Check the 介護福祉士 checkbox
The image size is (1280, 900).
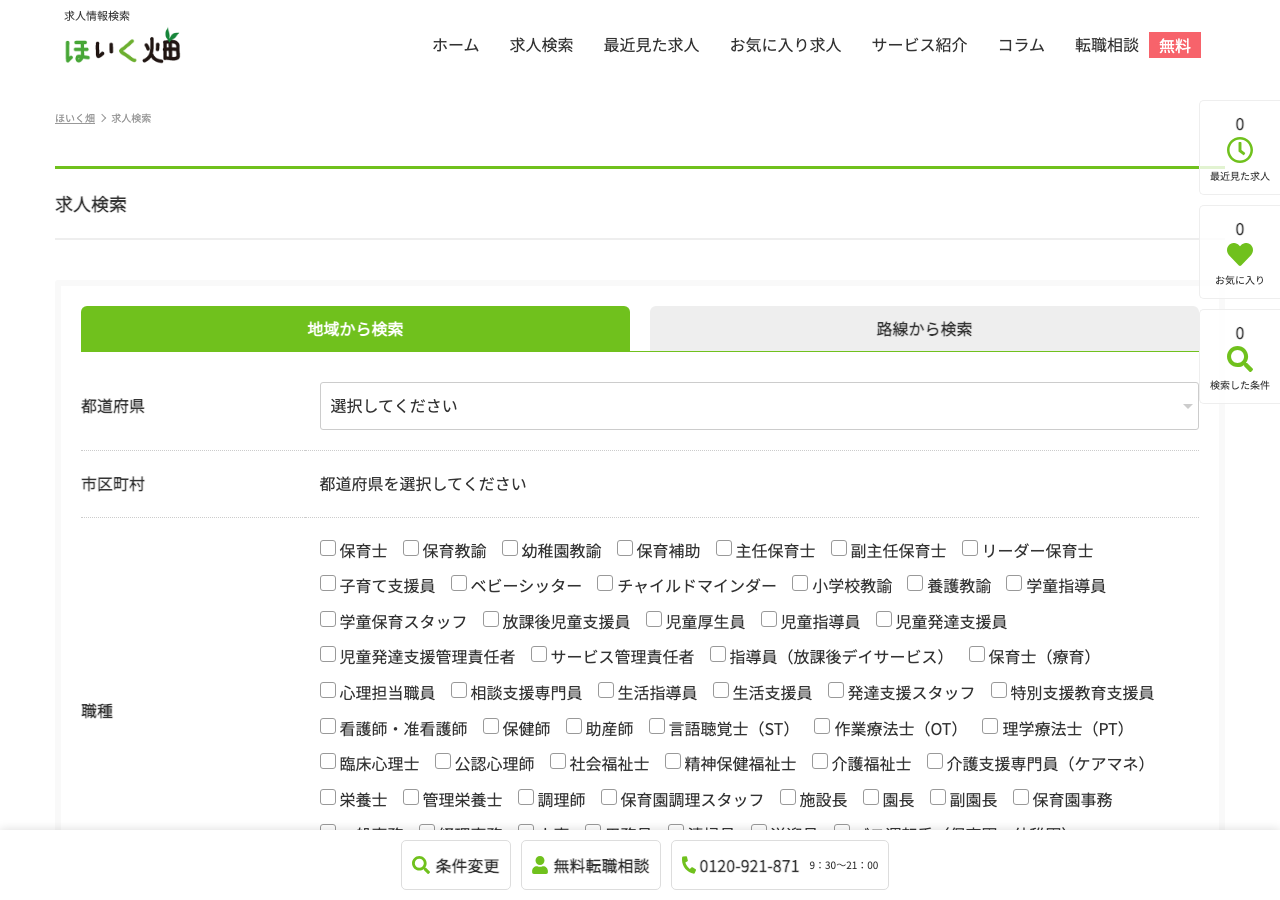click(x=820, y=761)
